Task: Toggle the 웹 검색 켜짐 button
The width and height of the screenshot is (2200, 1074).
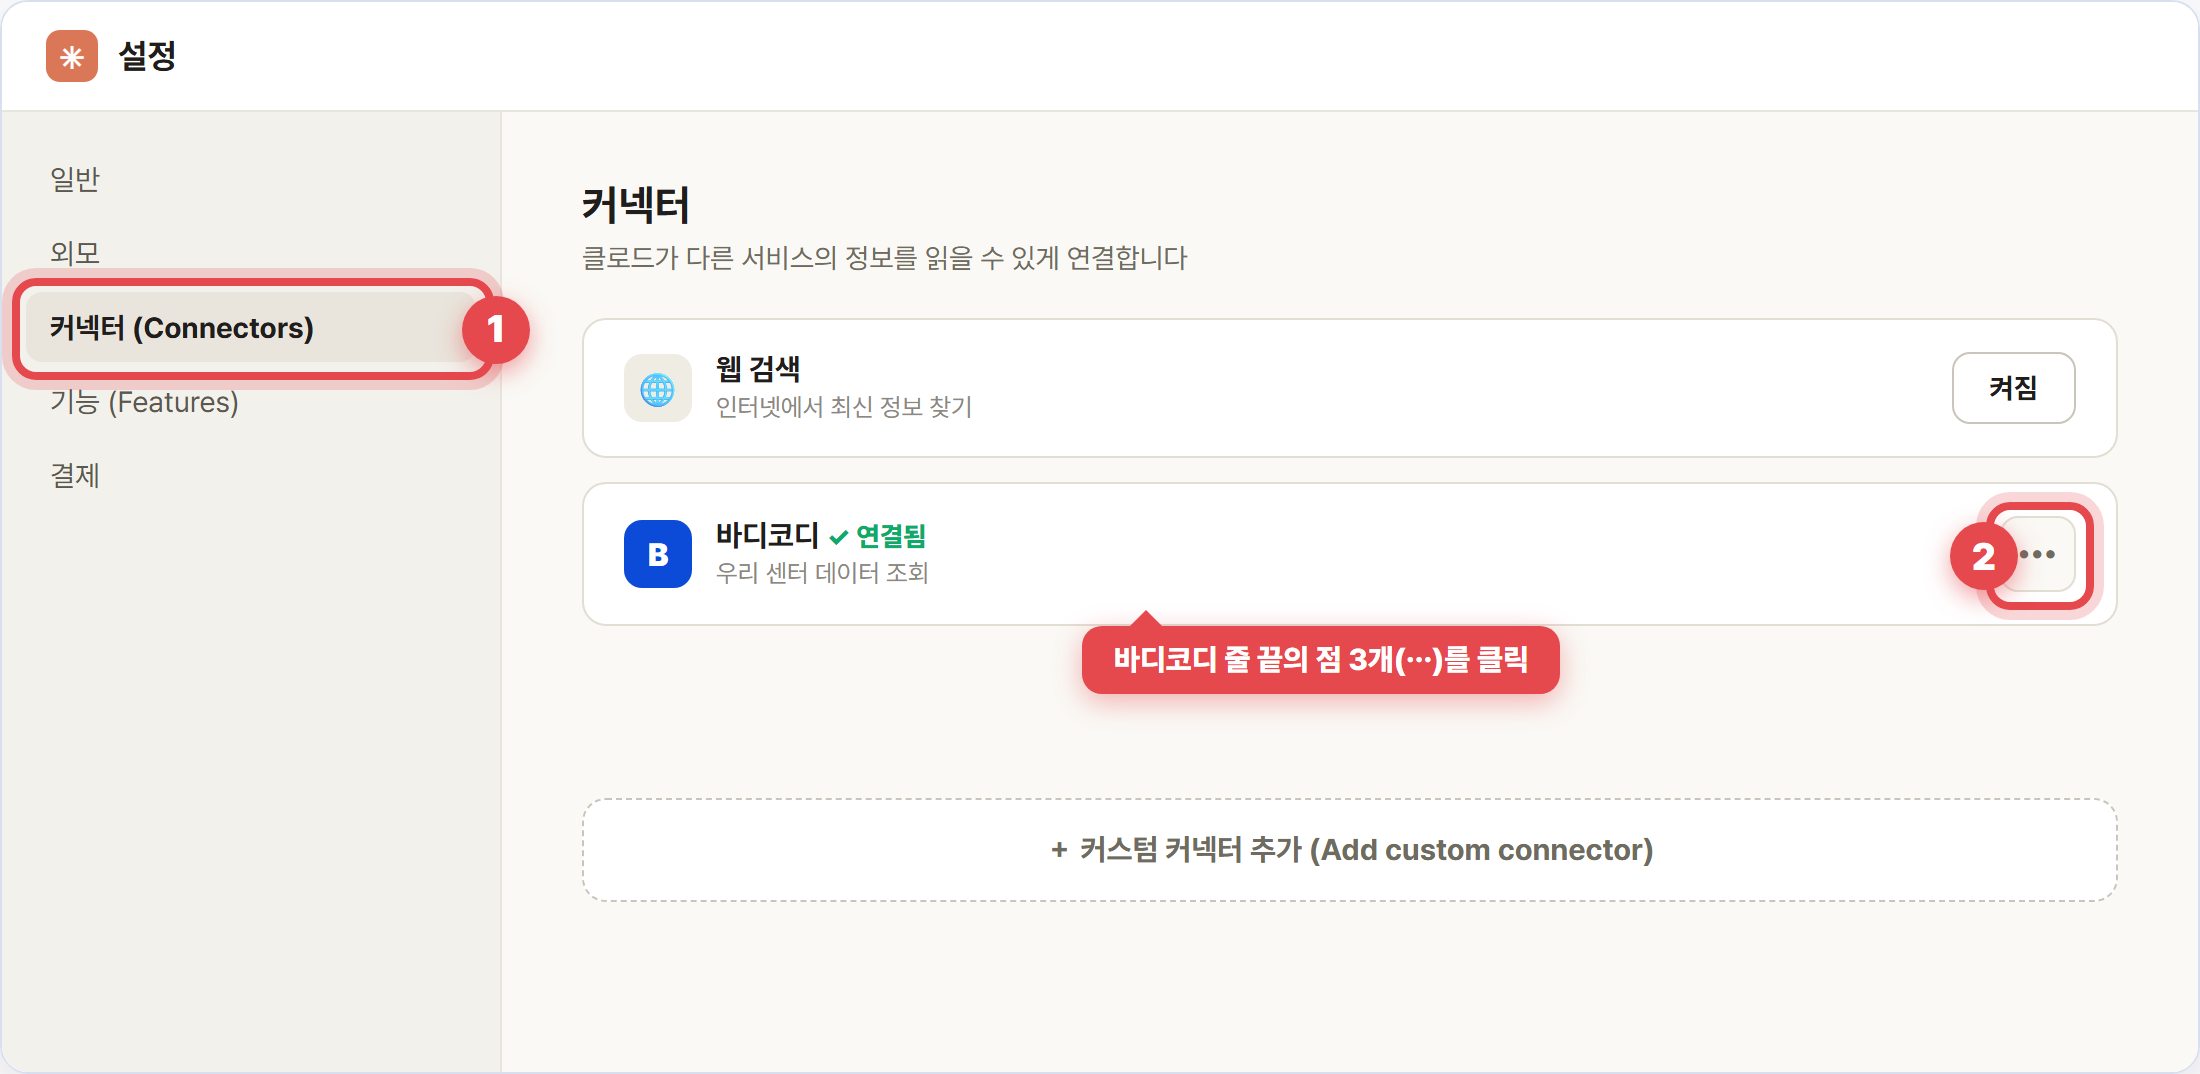Action: tap(2013, 388)
